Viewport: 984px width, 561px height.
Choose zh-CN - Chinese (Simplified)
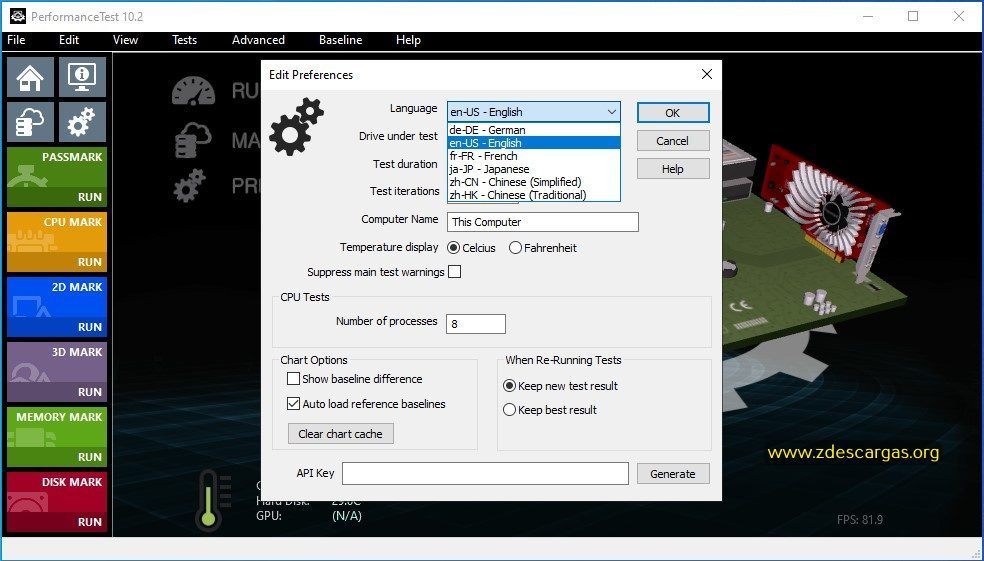[x=534, y=182]
